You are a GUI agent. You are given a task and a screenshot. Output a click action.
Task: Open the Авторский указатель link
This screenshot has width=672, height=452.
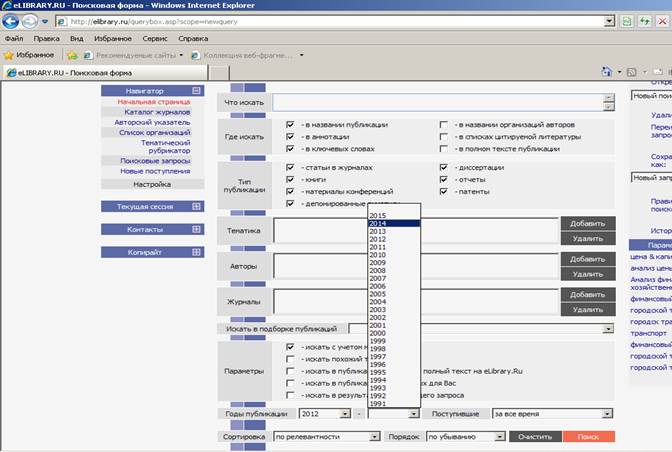click(152, 123)
